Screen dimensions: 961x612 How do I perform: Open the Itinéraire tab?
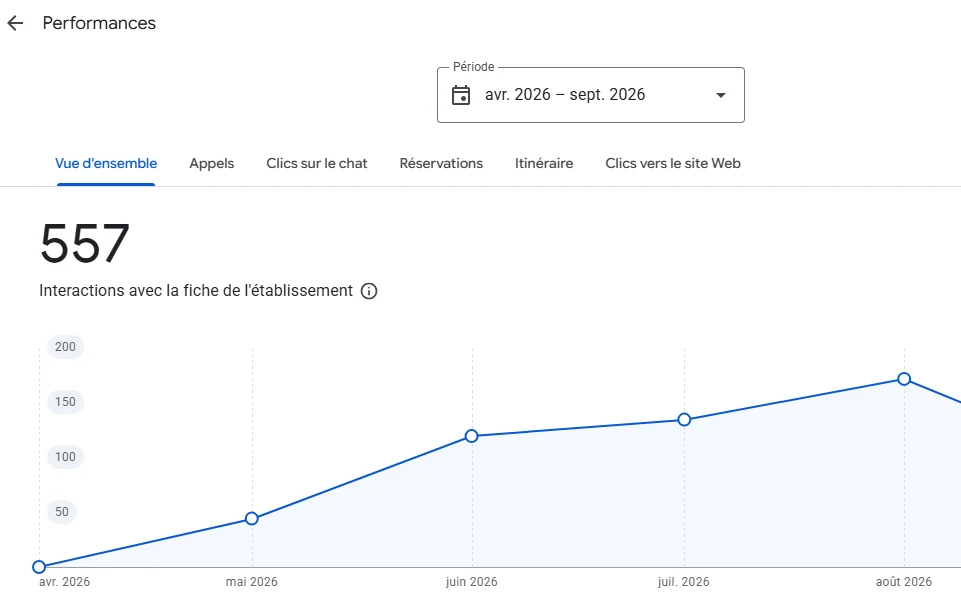click(x=544, y=164)
